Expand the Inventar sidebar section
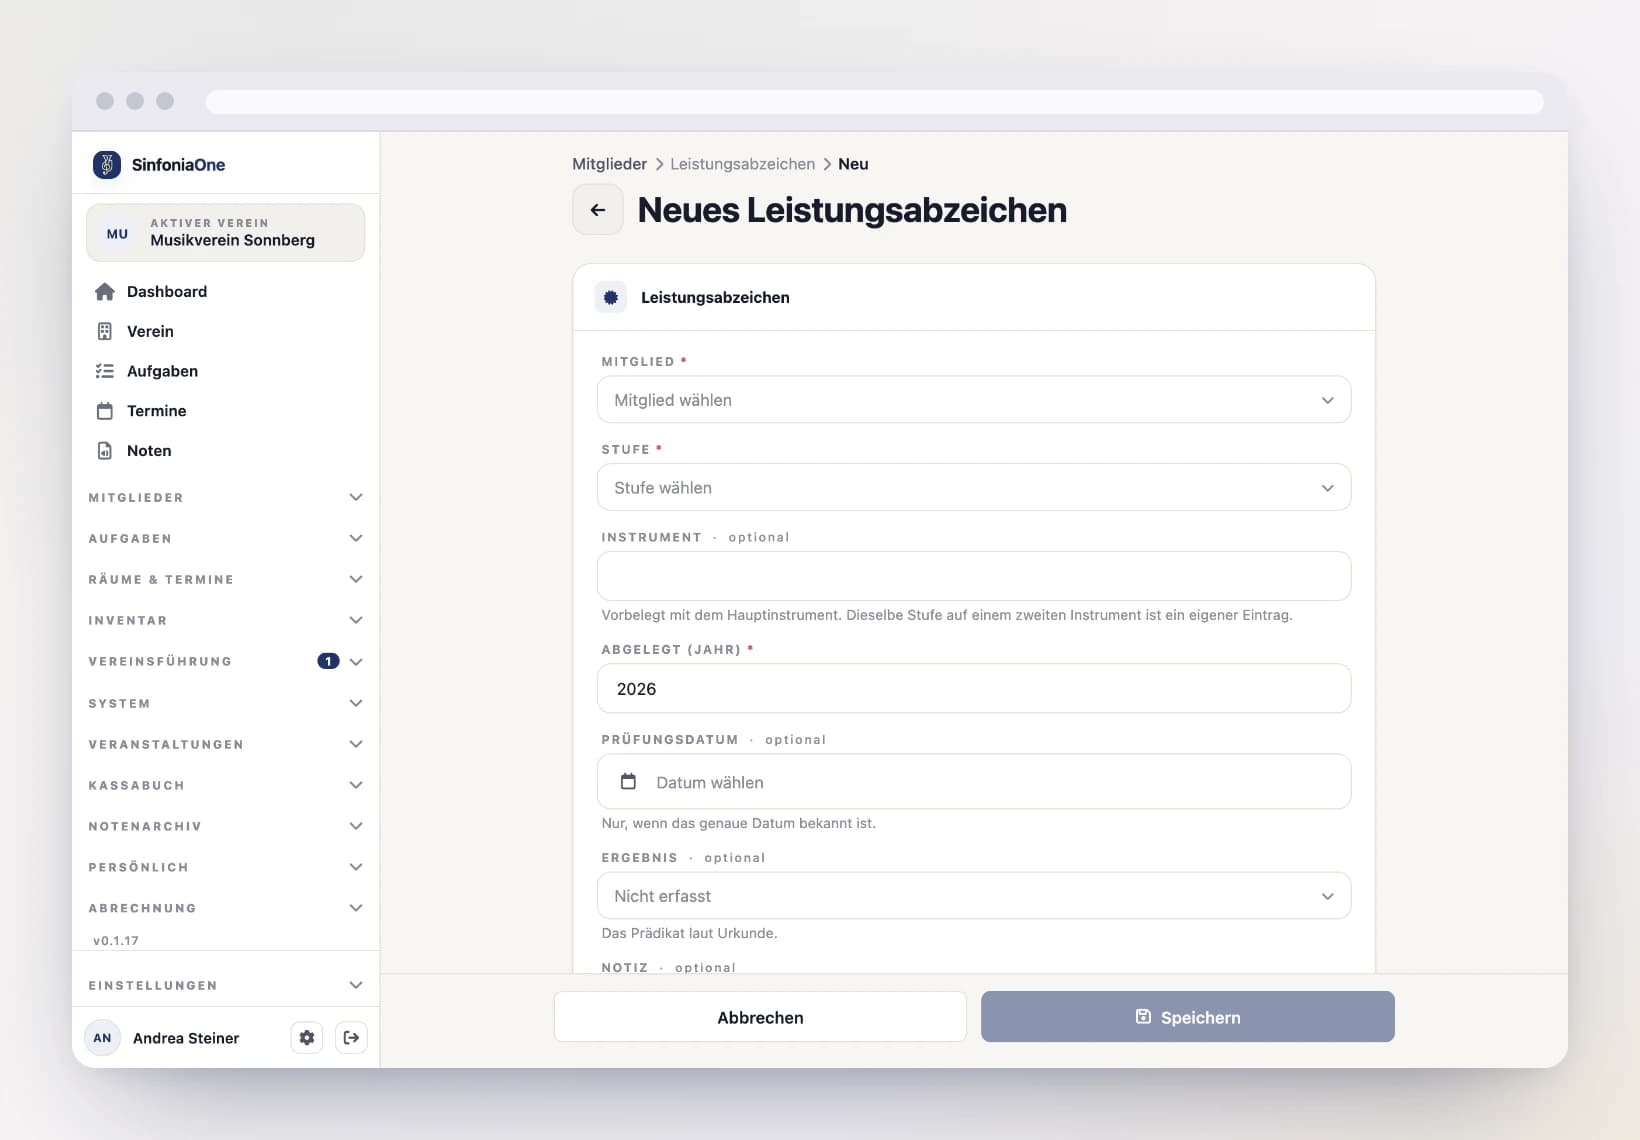The height and width of the screenshot is (1140, 1640). coord(226,621)
